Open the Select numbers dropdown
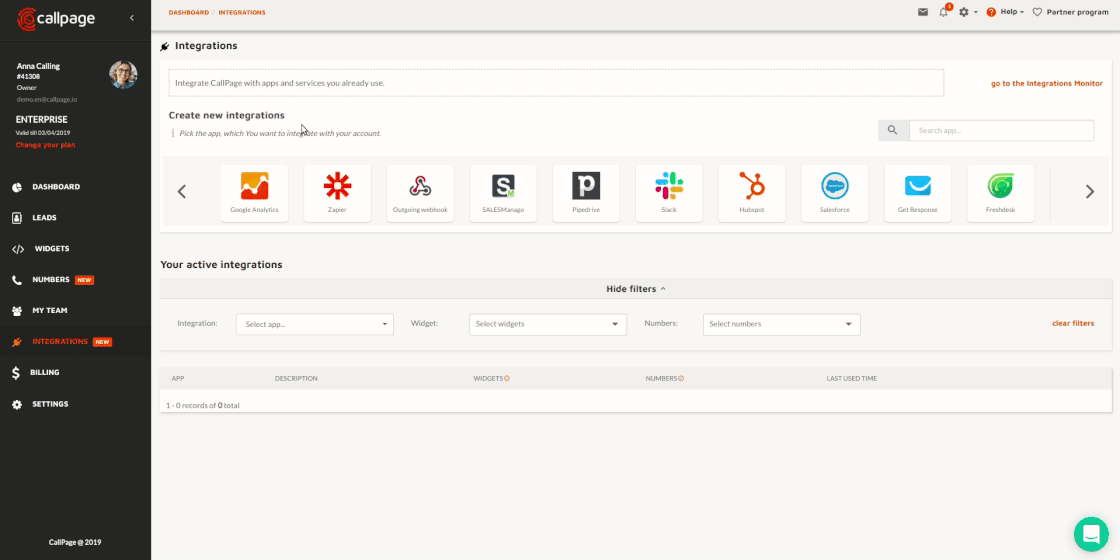 [x=781, y=324]
